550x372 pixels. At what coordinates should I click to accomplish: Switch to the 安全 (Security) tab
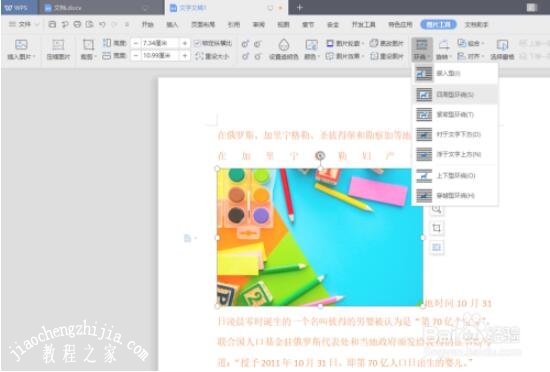click(x=333, y=25)
